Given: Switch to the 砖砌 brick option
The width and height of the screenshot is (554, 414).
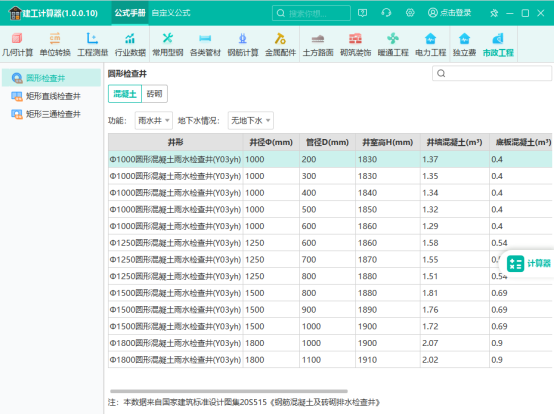Looking at the screenshot, I should pyautogui.click(x=154, y=94).
